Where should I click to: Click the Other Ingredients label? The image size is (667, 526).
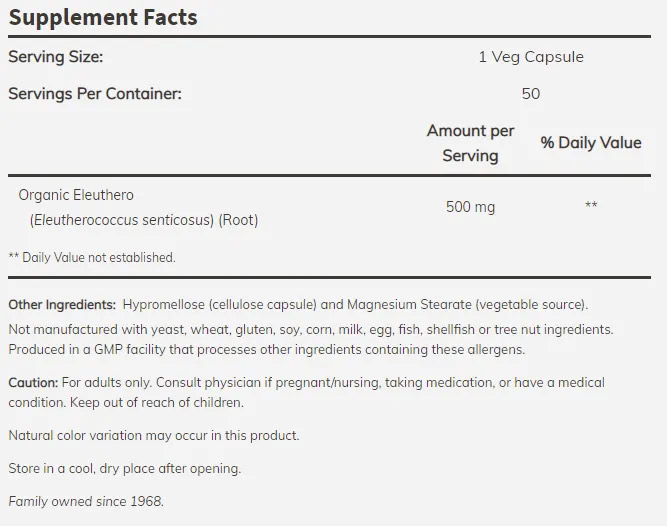(x=62, y=304)
